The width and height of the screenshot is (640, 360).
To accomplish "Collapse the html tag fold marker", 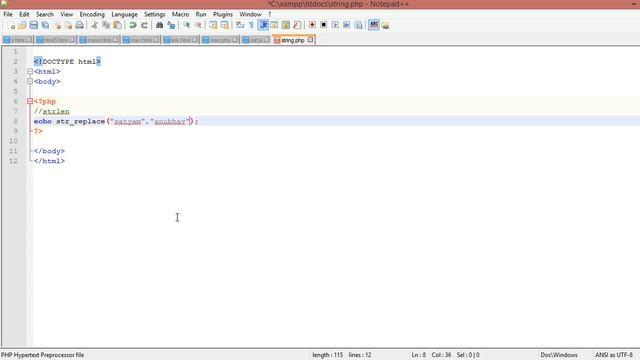I will click(30, 71).
